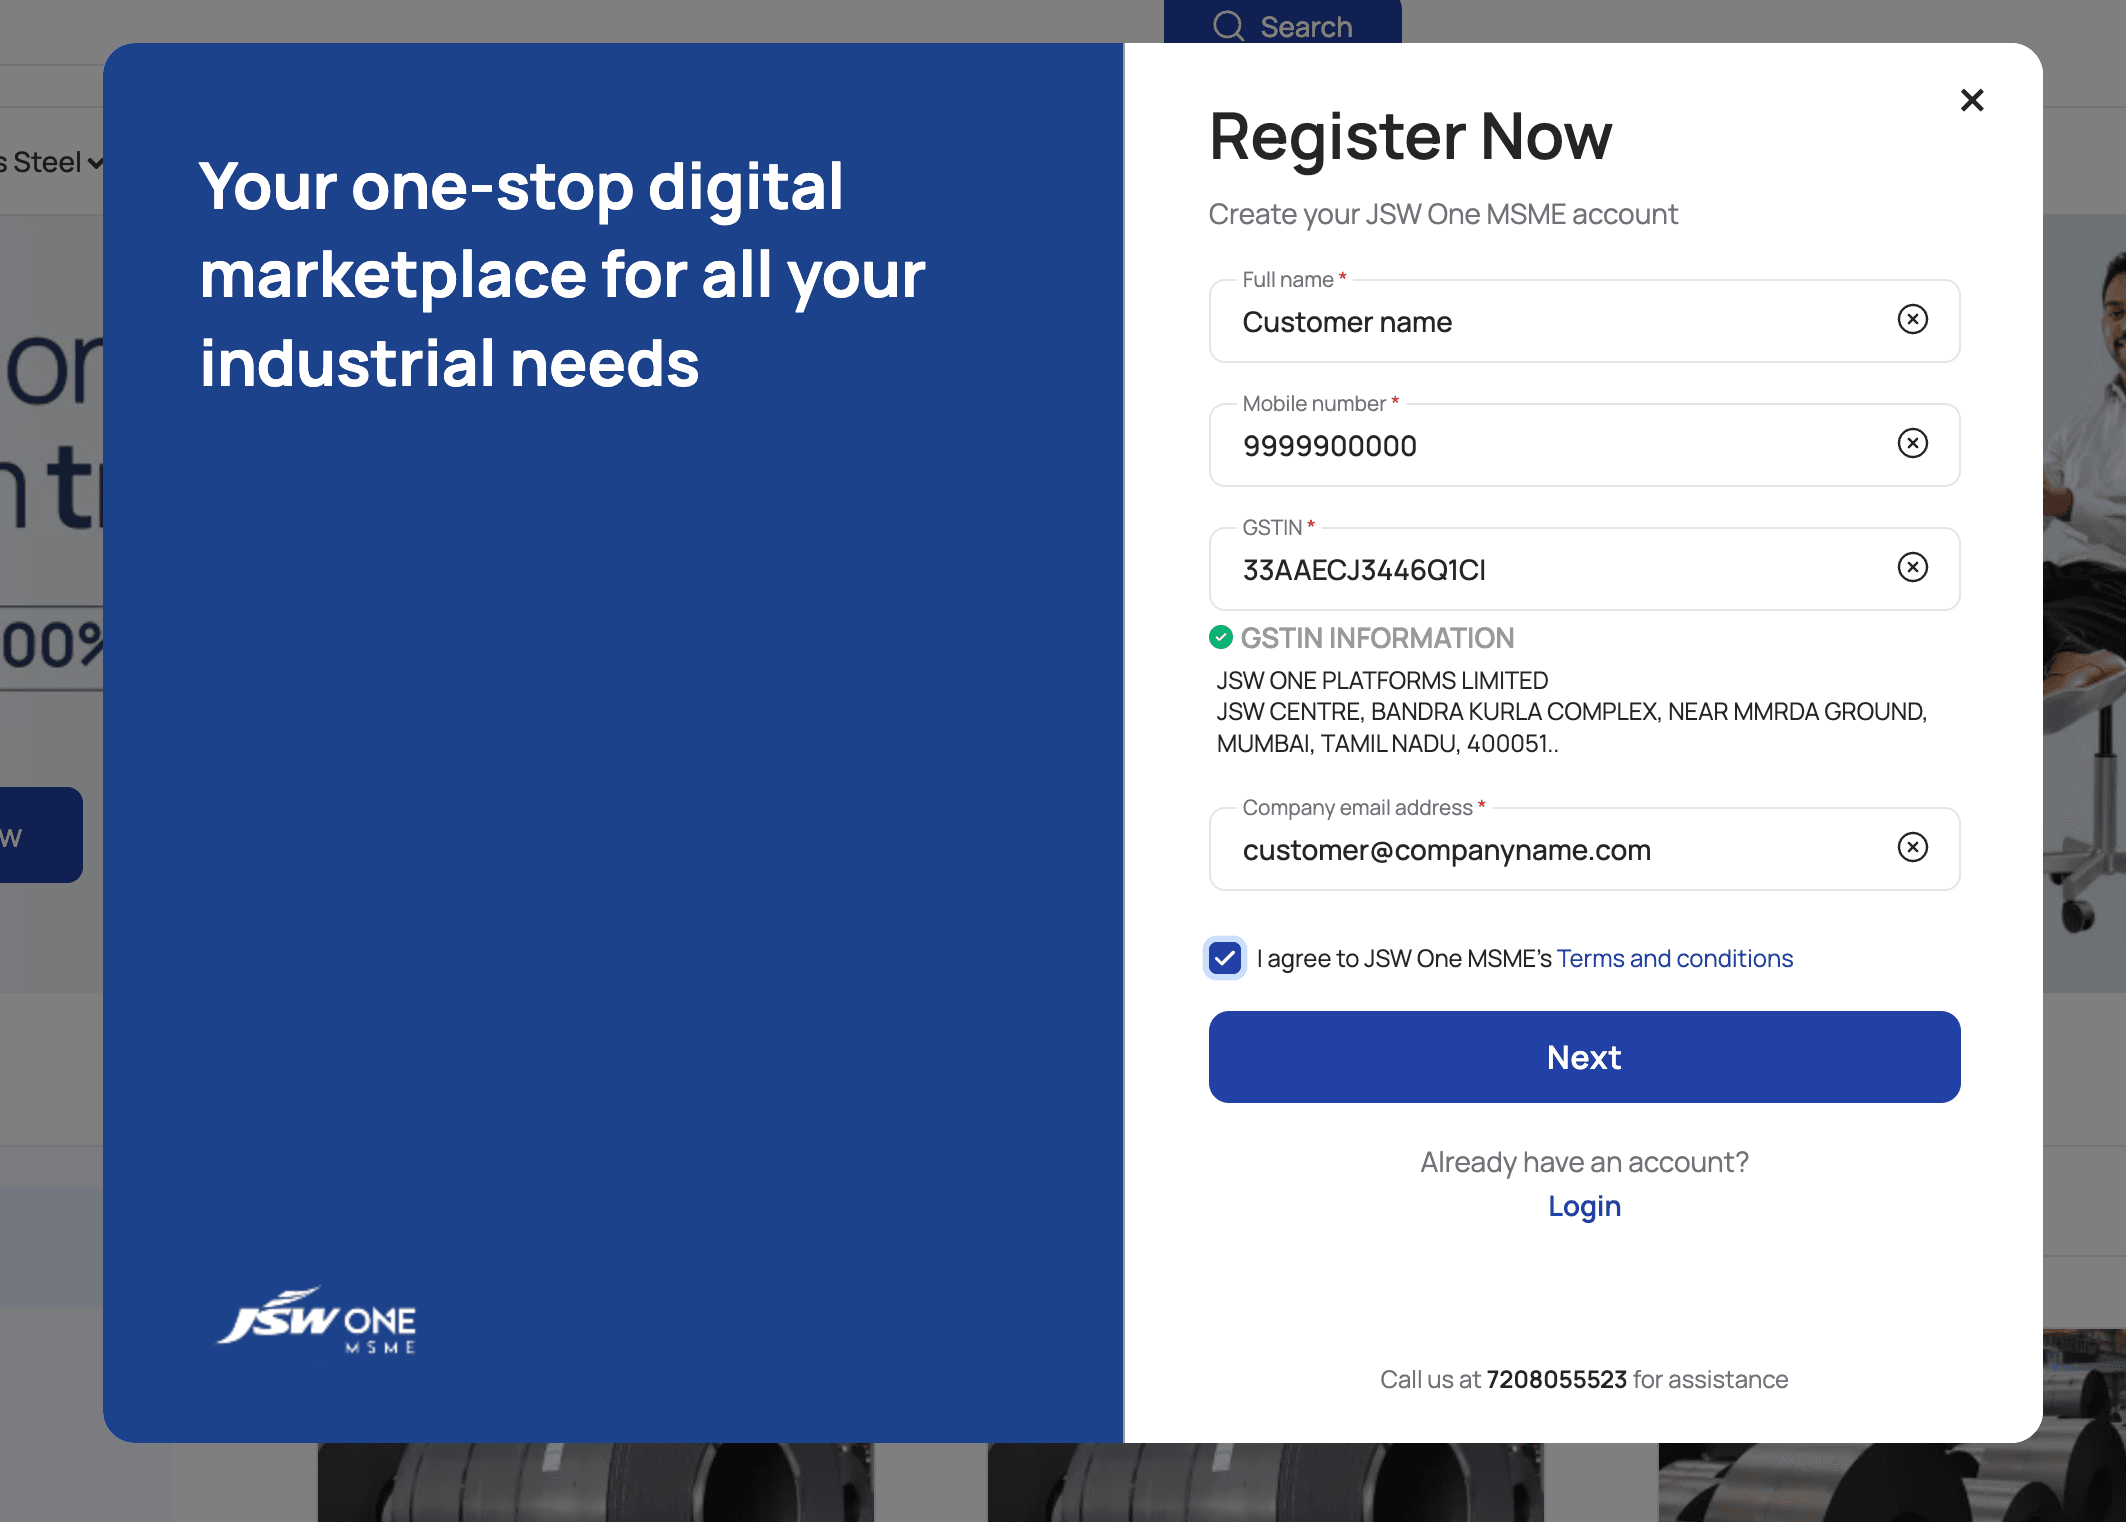2126x1522 pixels.
Task: Open the Terms and conditions link
Action: (x=1674, y=958)
